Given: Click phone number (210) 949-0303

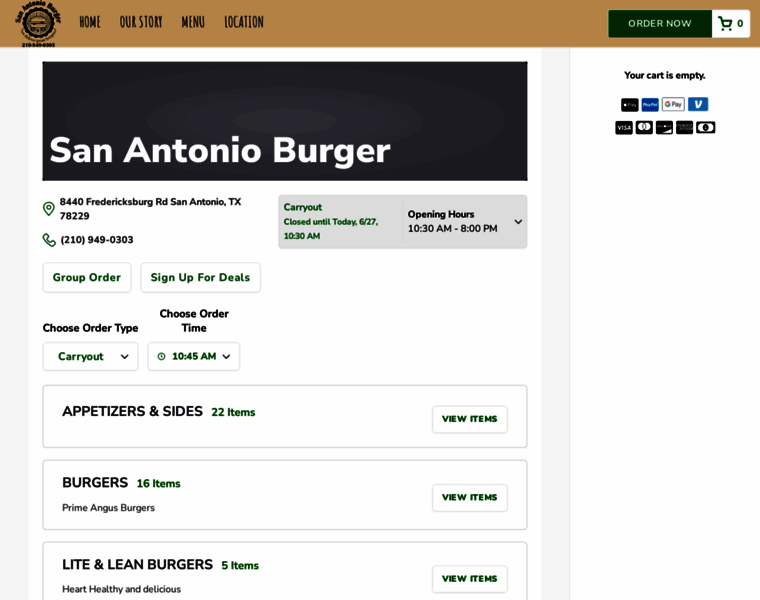Looking at the screenshot, I should [x=97, y=240].
